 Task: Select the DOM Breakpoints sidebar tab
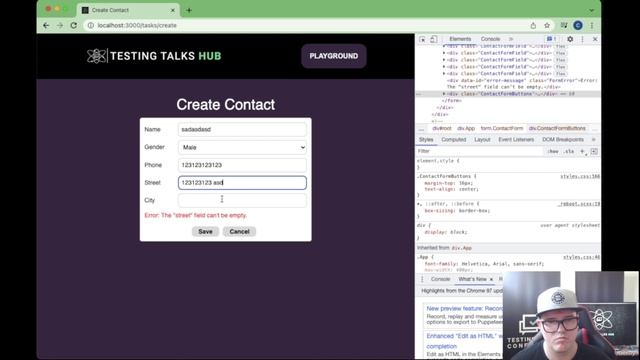click(563, 140)
